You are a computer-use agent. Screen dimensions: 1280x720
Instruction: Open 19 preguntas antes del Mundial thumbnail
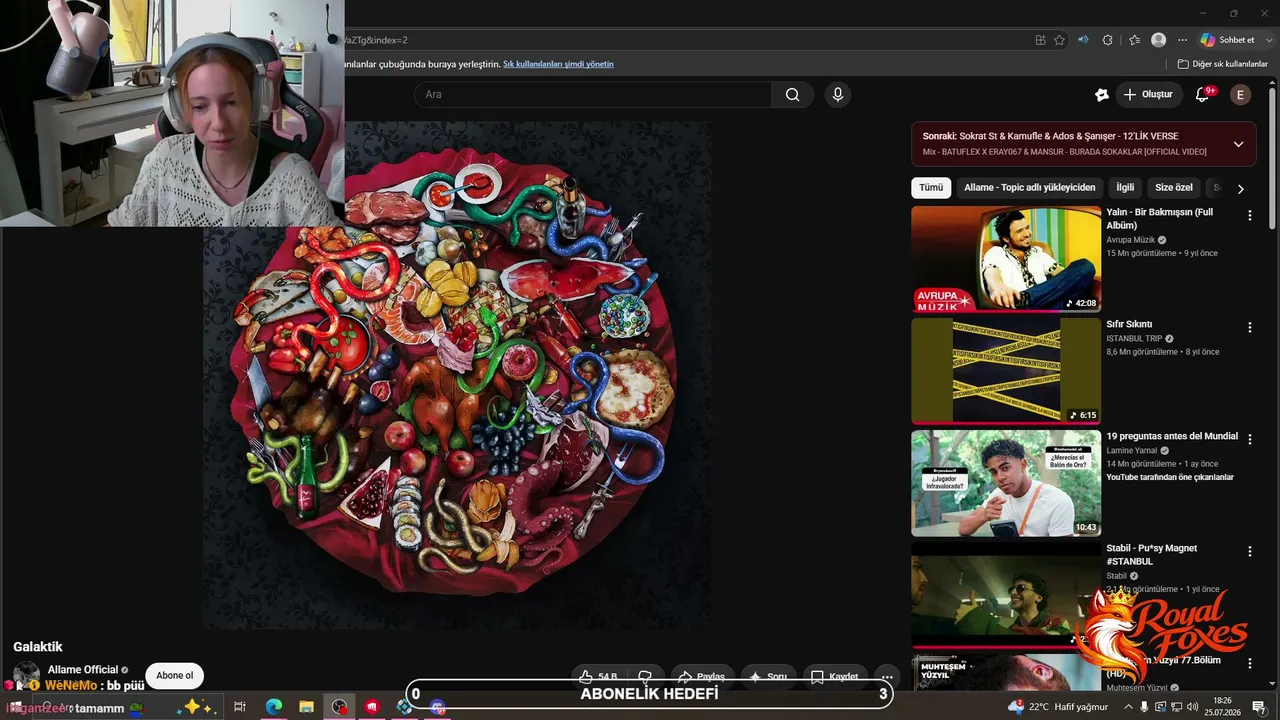coord(1006,483)
